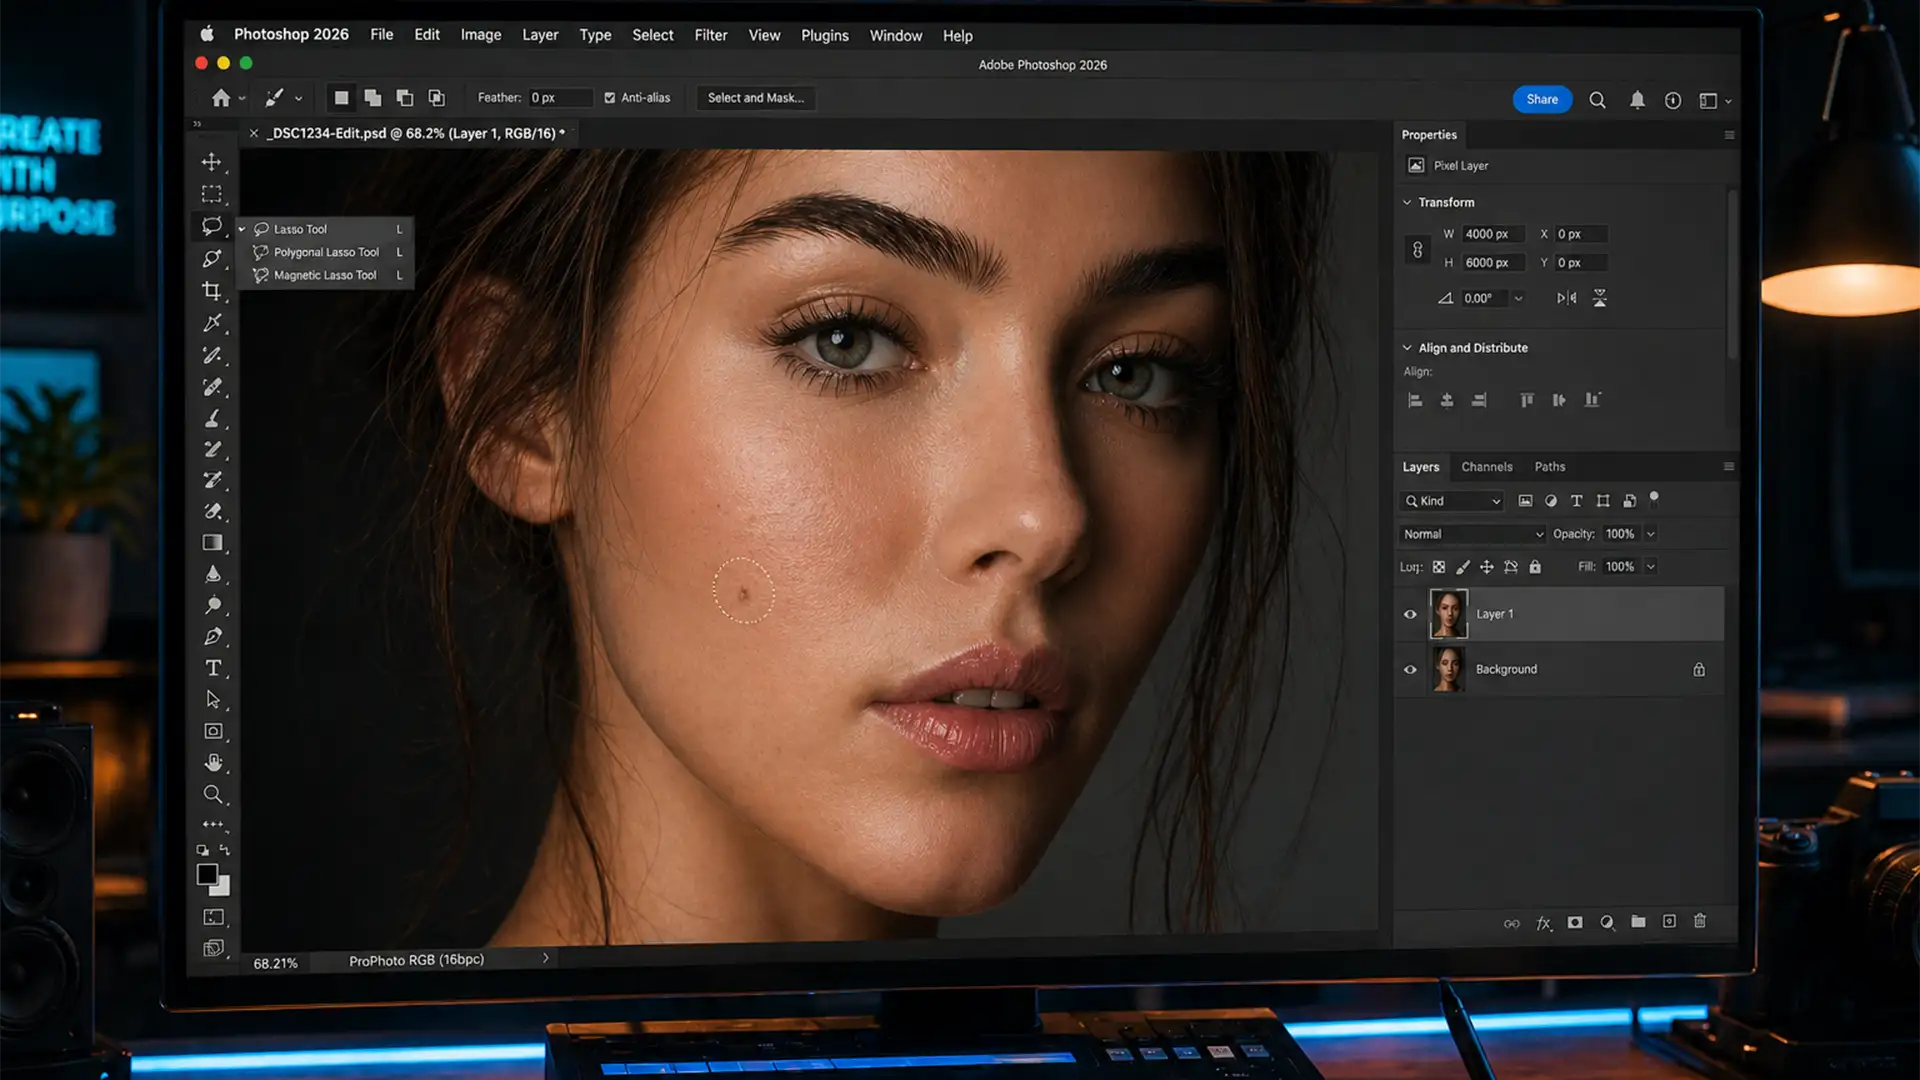The width and height of the screenshot is (1920, 1080).
Task: Enable the Anti-alias checkbox
Action: (x=610, y=97)
